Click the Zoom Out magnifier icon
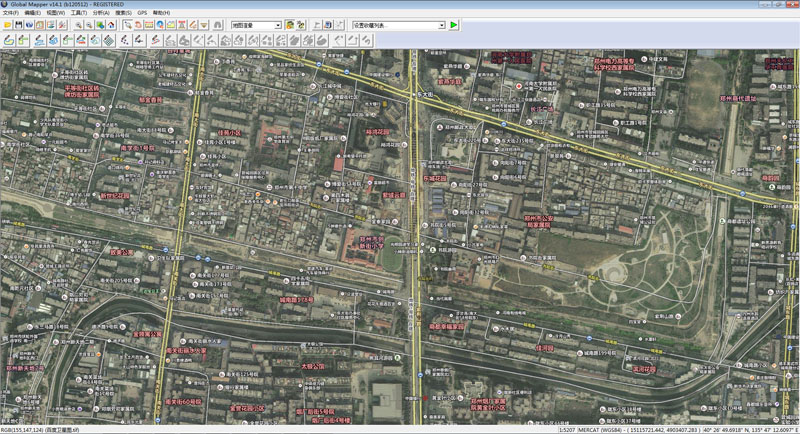The height and width of the screenshot is (434, 800). tap(89, 25)
